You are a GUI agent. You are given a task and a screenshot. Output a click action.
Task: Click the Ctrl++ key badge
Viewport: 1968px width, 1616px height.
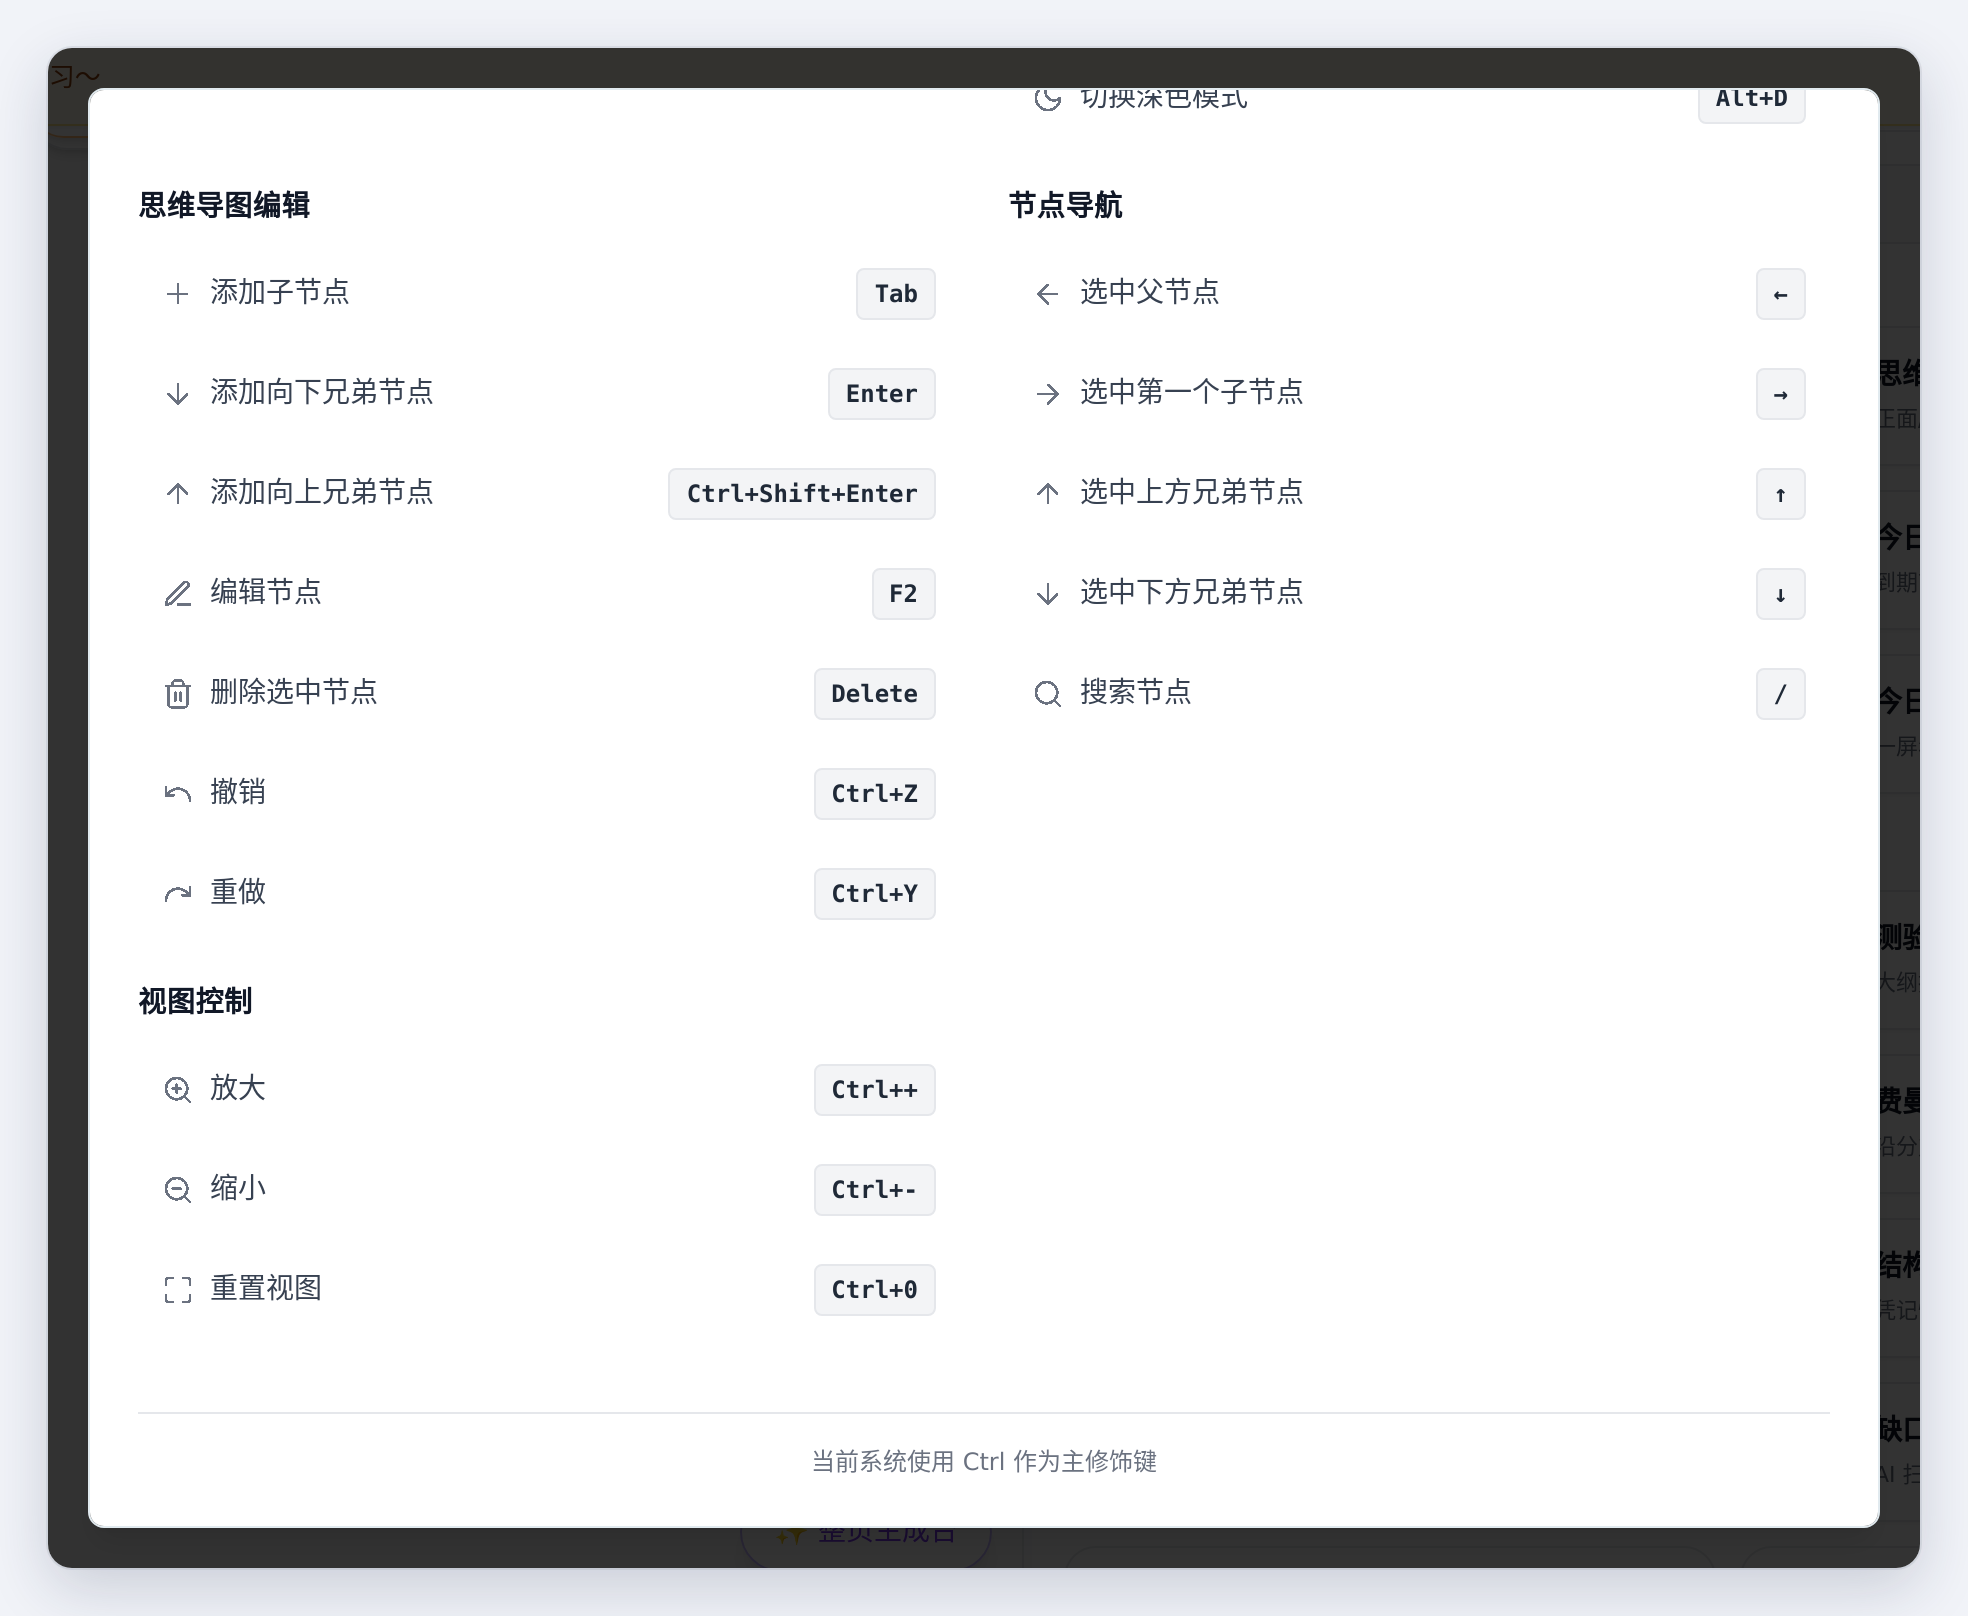pos(875,1090)
